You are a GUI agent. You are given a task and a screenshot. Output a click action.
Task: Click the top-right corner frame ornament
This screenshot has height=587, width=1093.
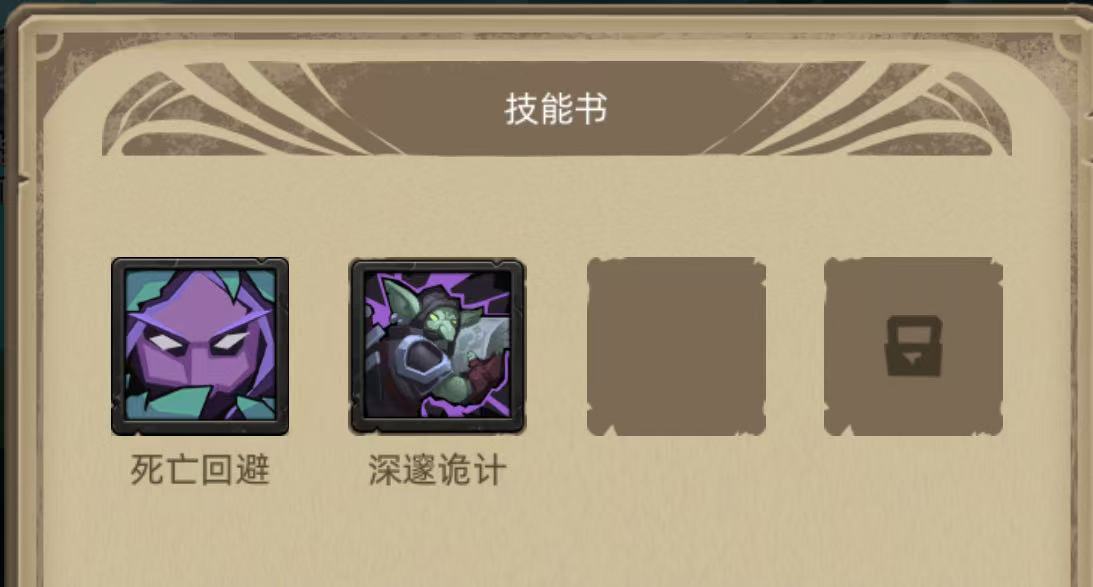(1067, 45)
